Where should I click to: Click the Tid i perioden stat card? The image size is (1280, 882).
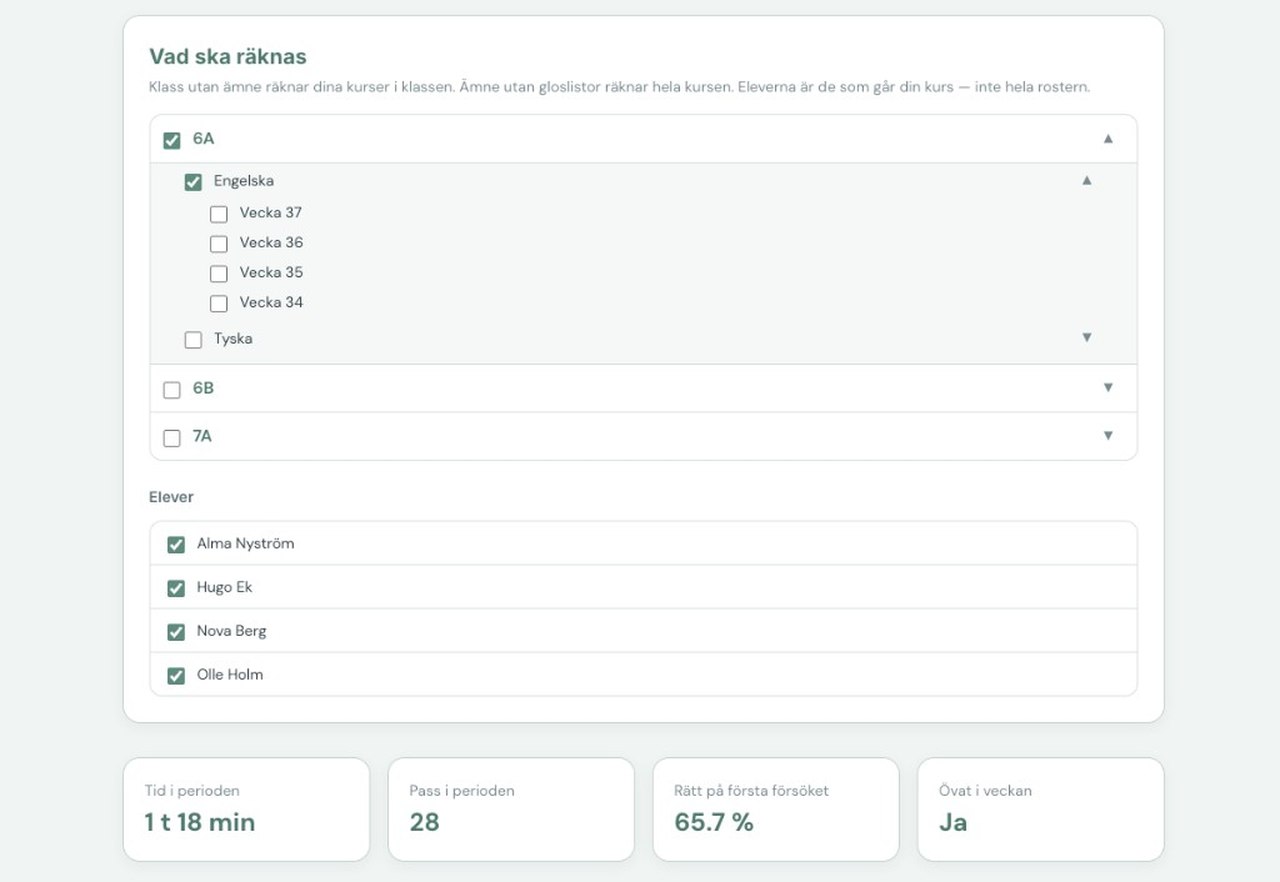click(246, 809)
